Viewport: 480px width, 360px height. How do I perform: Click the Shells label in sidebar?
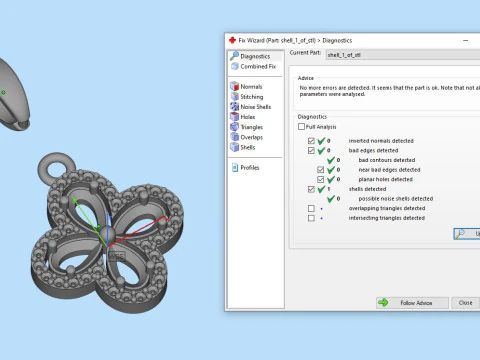point(248,147)
